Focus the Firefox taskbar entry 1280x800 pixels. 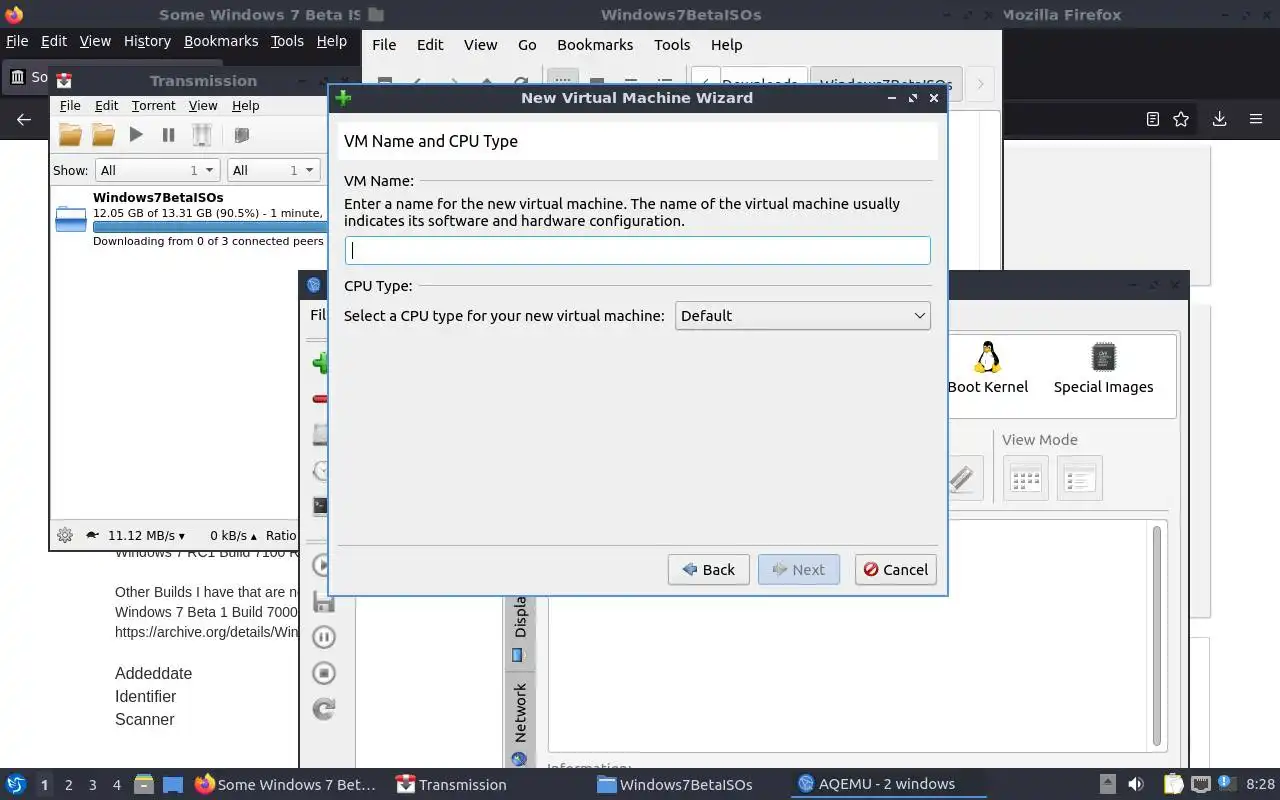(286, 785)
